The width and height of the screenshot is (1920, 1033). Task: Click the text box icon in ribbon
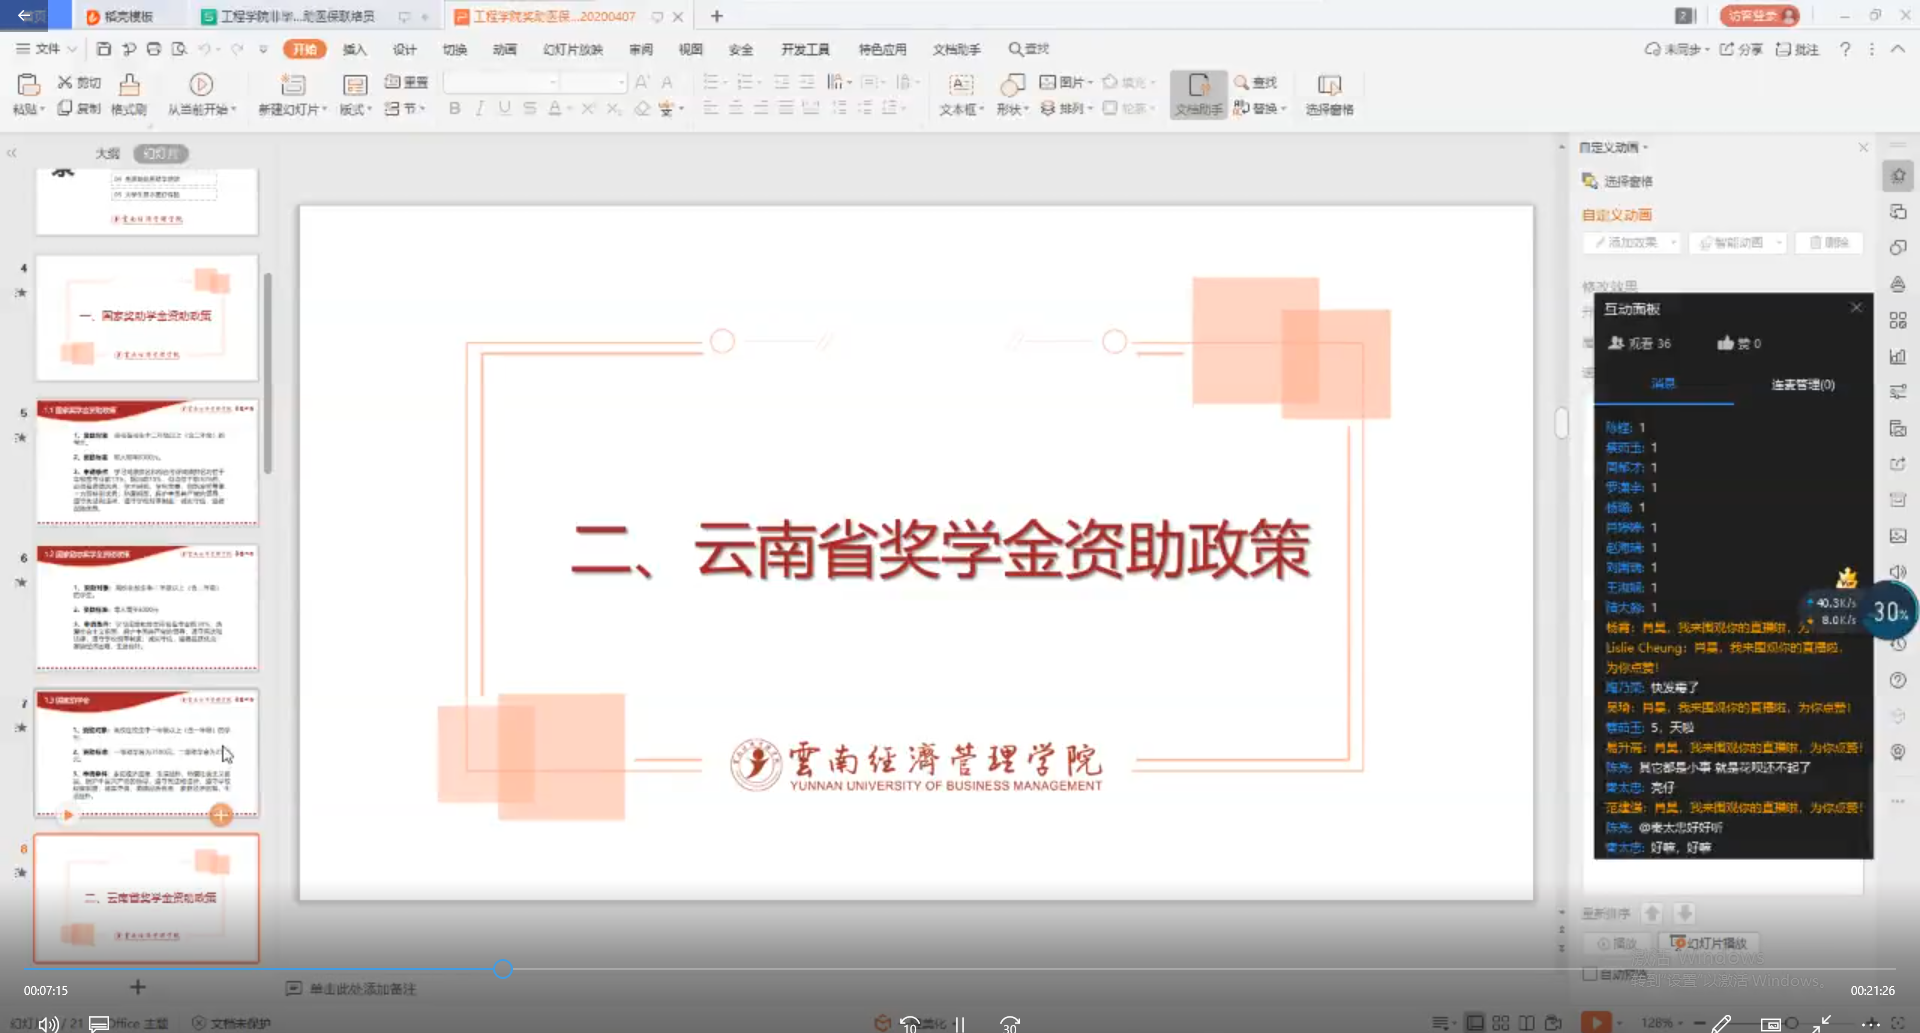pyautogui.click(x=961, y=86)
